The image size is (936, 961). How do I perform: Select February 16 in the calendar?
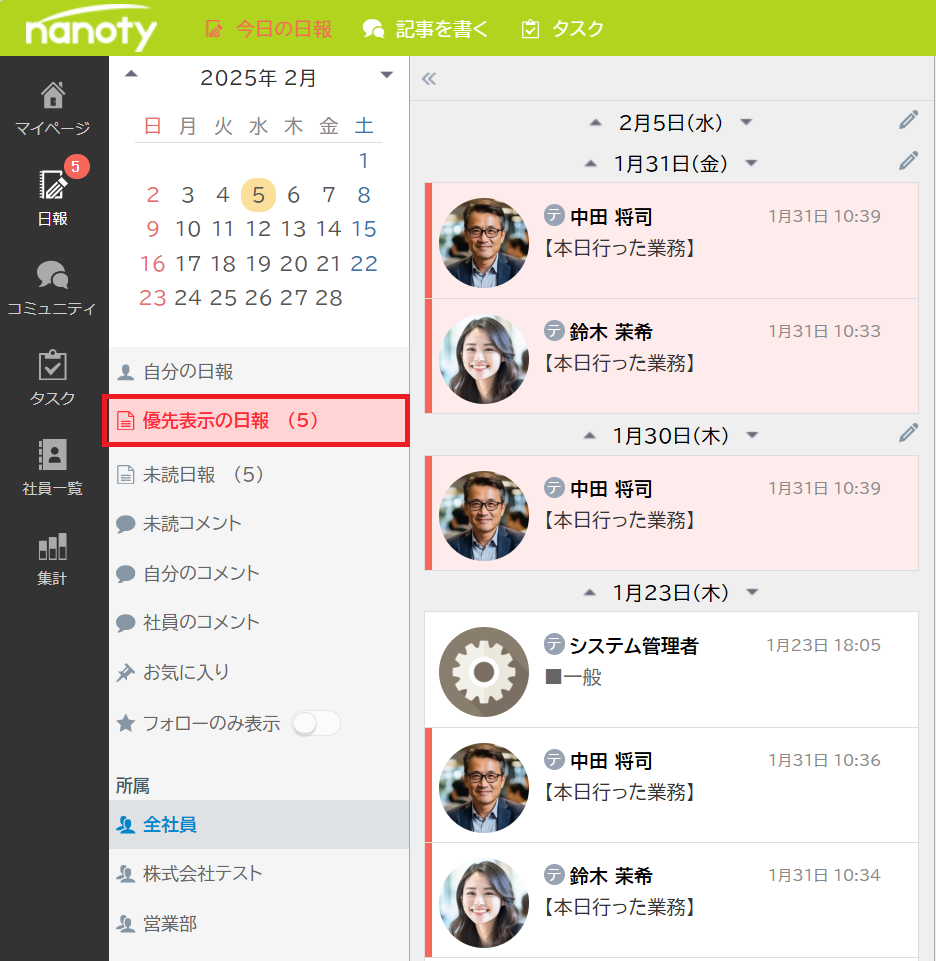153,264
